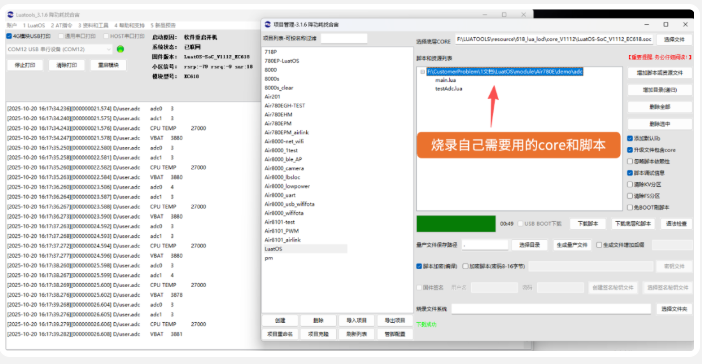The height and width of the screenshot is (364, 702).
Task: Enable the 加密脚本(密码8-16字节) checkbox
Action: (465, 266)
